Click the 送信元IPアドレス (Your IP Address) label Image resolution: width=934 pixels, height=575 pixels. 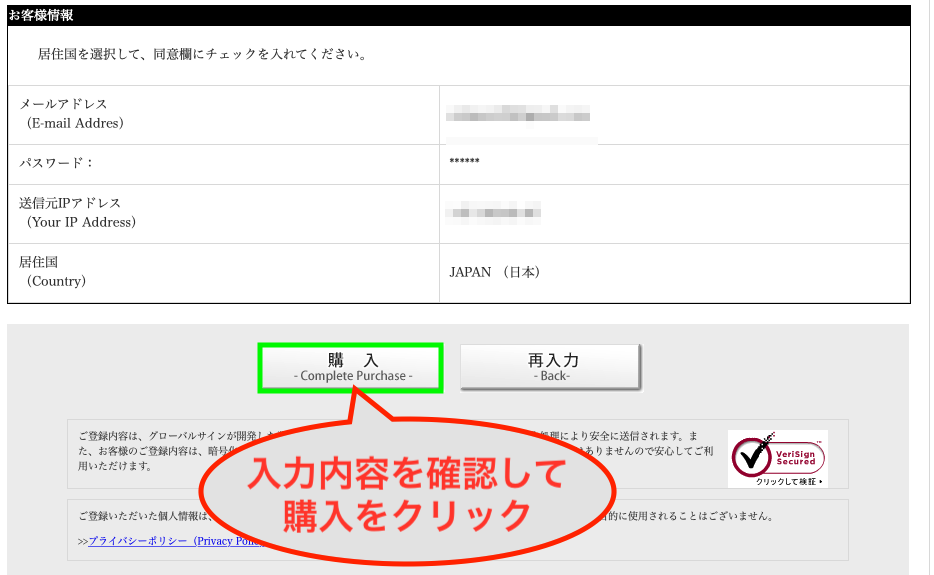(x=77, y=212)
